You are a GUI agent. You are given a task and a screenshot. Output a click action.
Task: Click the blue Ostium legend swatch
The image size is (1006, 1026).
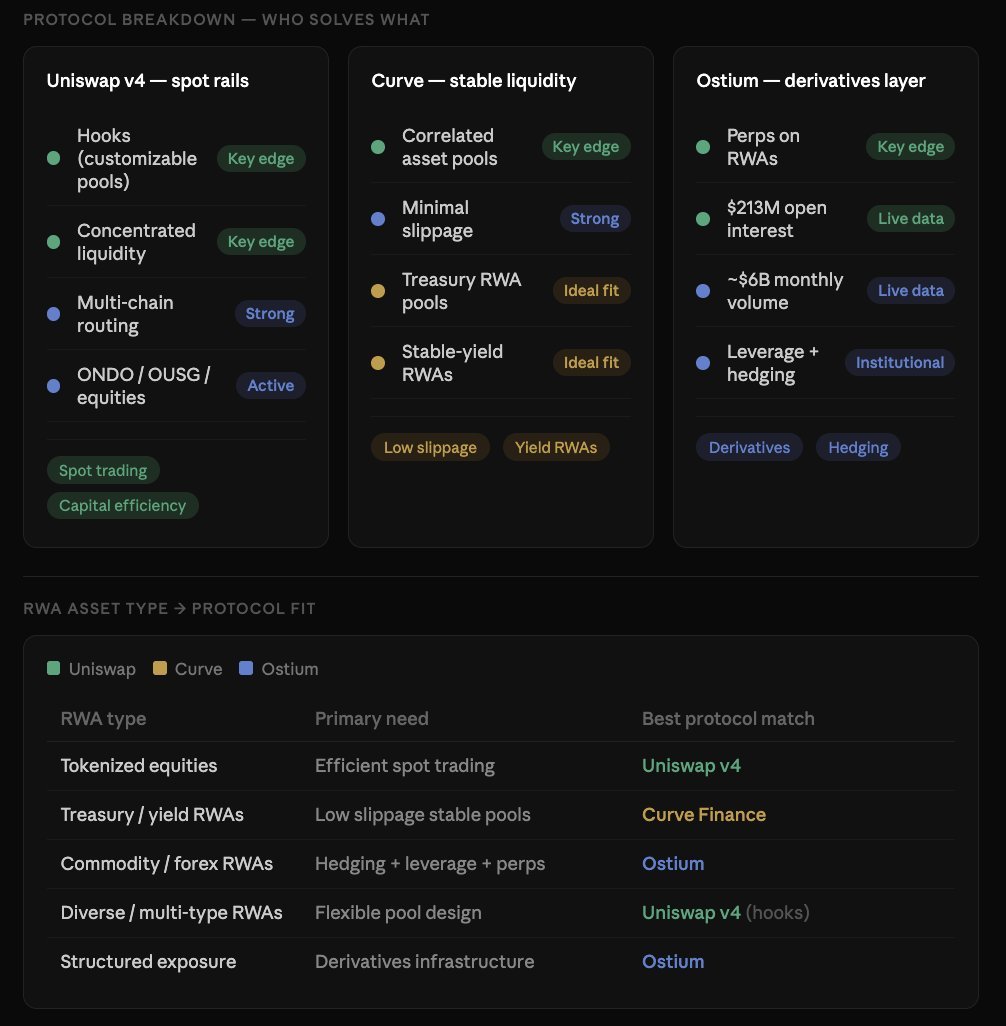(246, 669)
